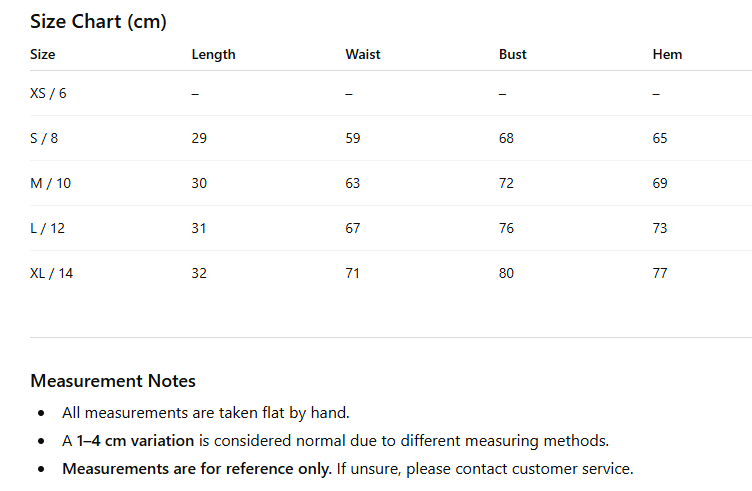Select the XL / 14 size row label

click(x=51, y=273)
